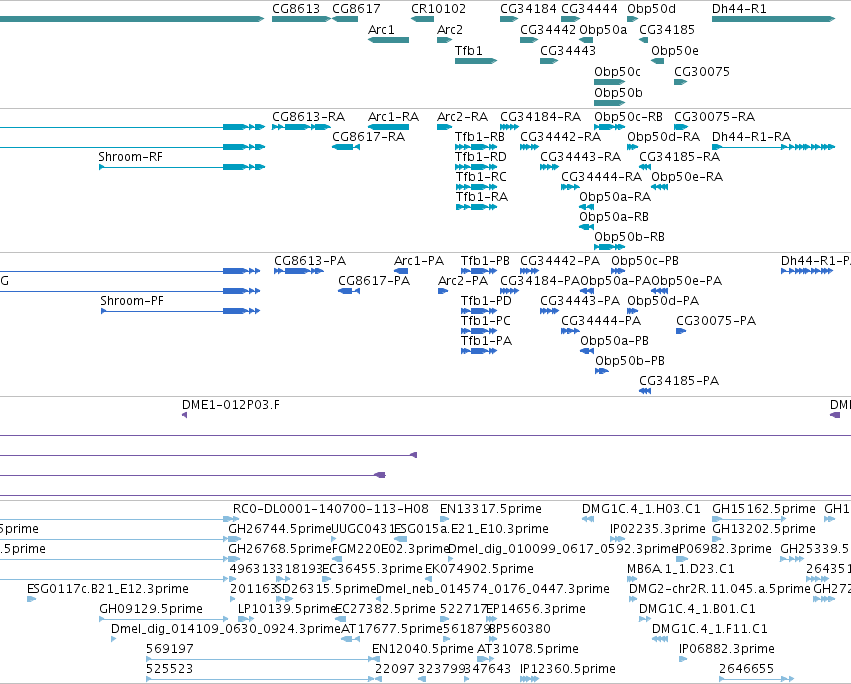Click the Tfb1 gene label
Viewport: 851px width, 684px height.
[468, 50]
